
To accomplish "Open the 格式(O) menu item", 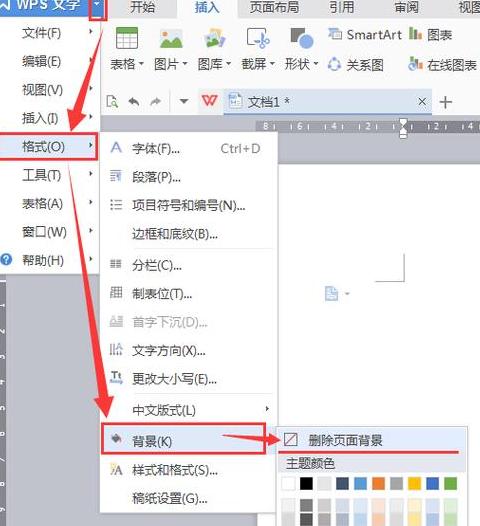I will pos(49,146).
